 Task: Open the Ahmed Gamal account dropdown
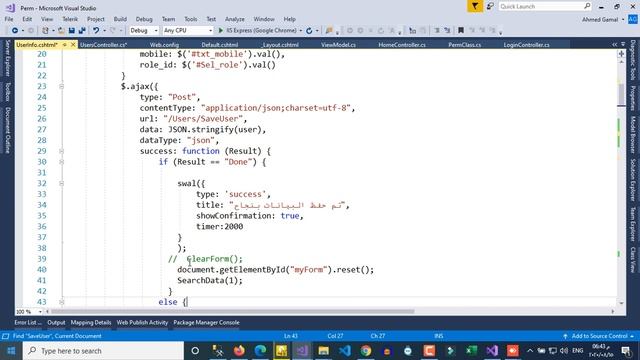pyautogui.click(x=603, y=20)
